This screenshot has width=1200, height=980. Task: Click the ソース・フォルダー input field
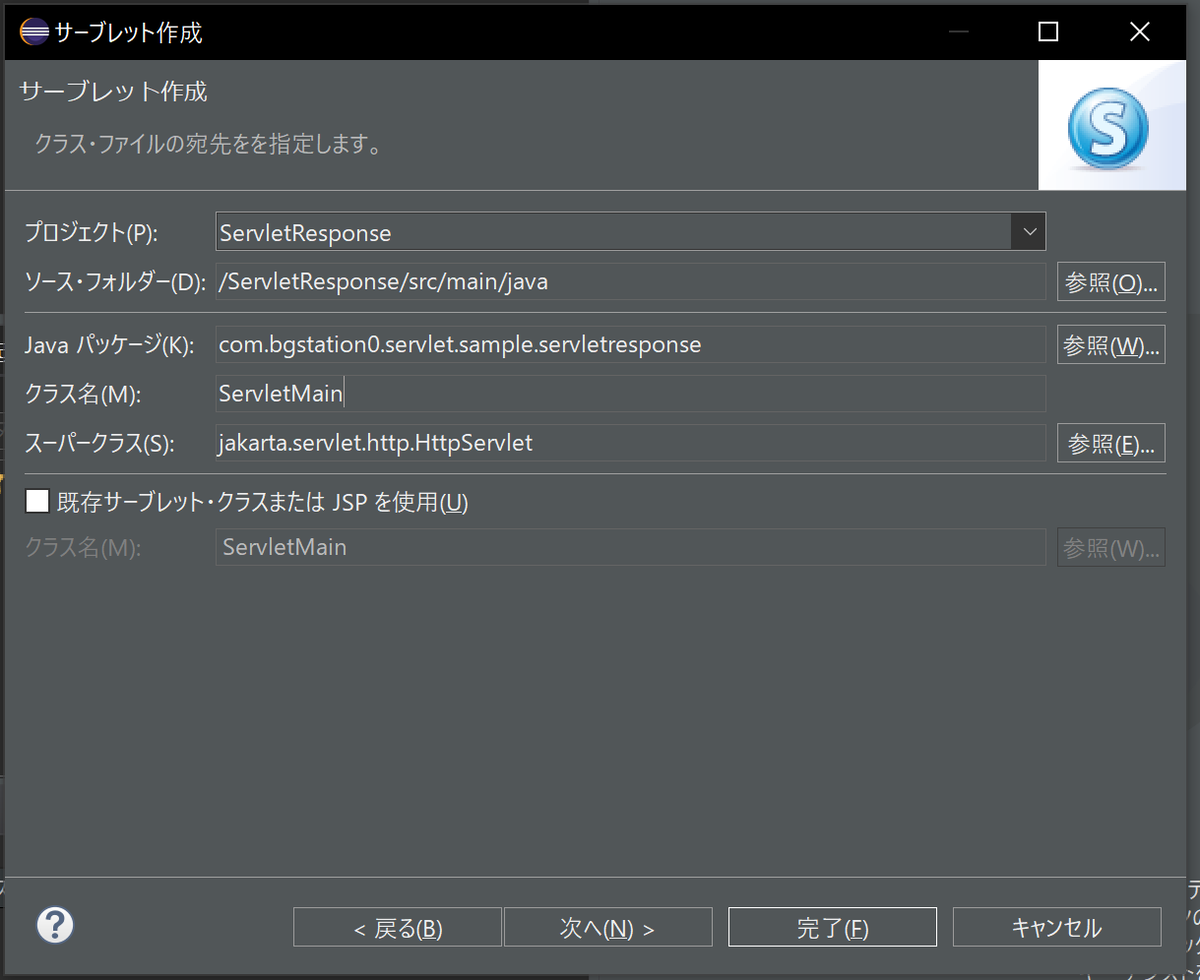(x=630, y=282)
